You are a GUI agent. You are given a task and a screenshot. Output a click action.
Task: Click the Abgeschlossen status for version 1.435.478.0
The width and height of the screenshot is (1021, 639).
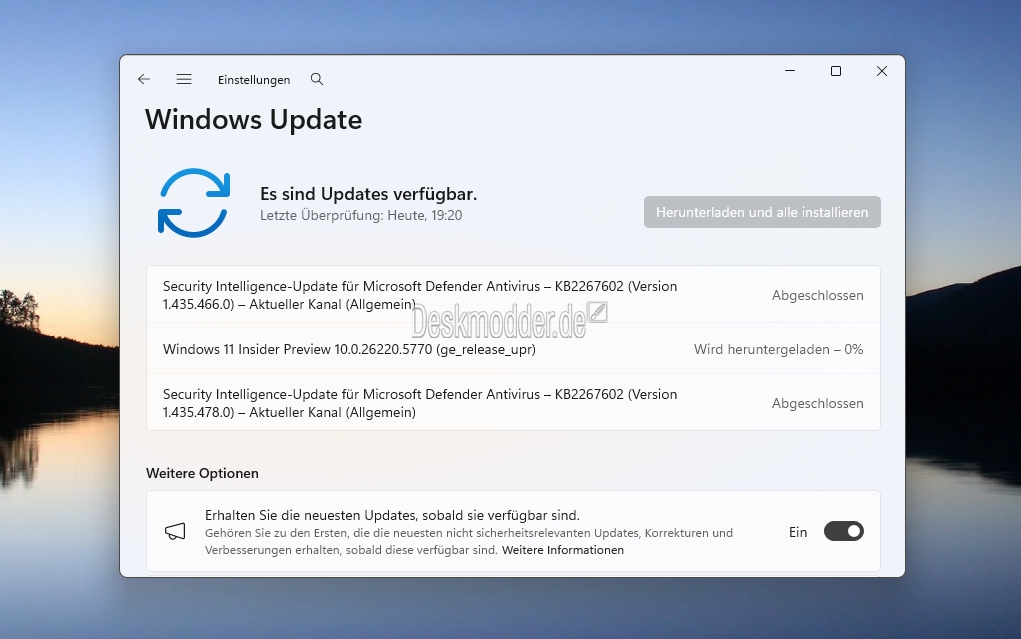(818, 403)
